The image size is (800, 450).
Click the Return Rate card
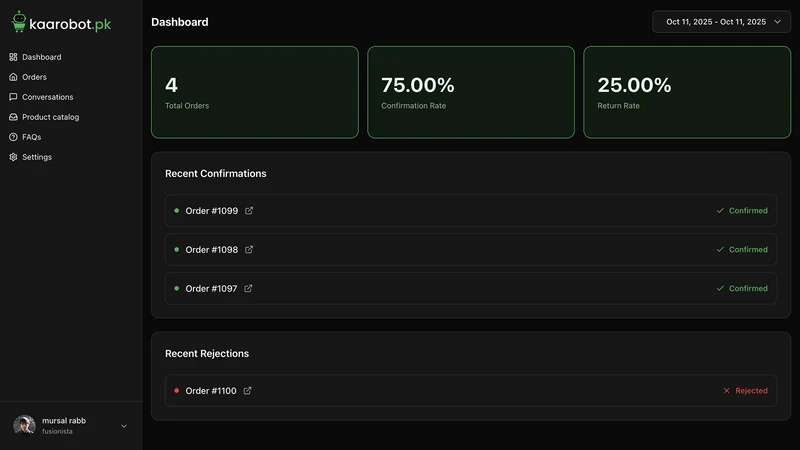click(687, 92)
